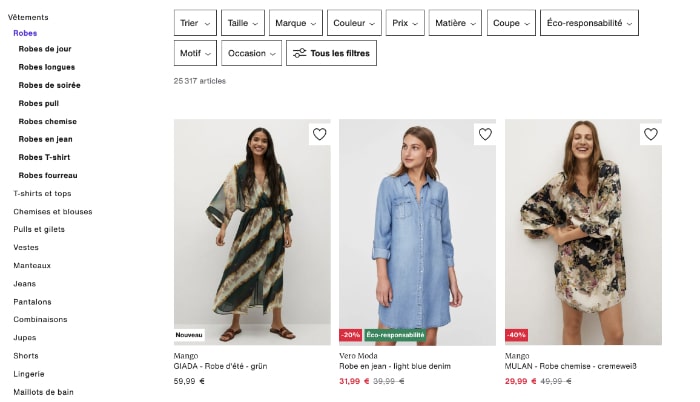The width and height of the screenshot is (700, 402).
Task: Expand the Éco-responsabilité filter
Action: 592,23
